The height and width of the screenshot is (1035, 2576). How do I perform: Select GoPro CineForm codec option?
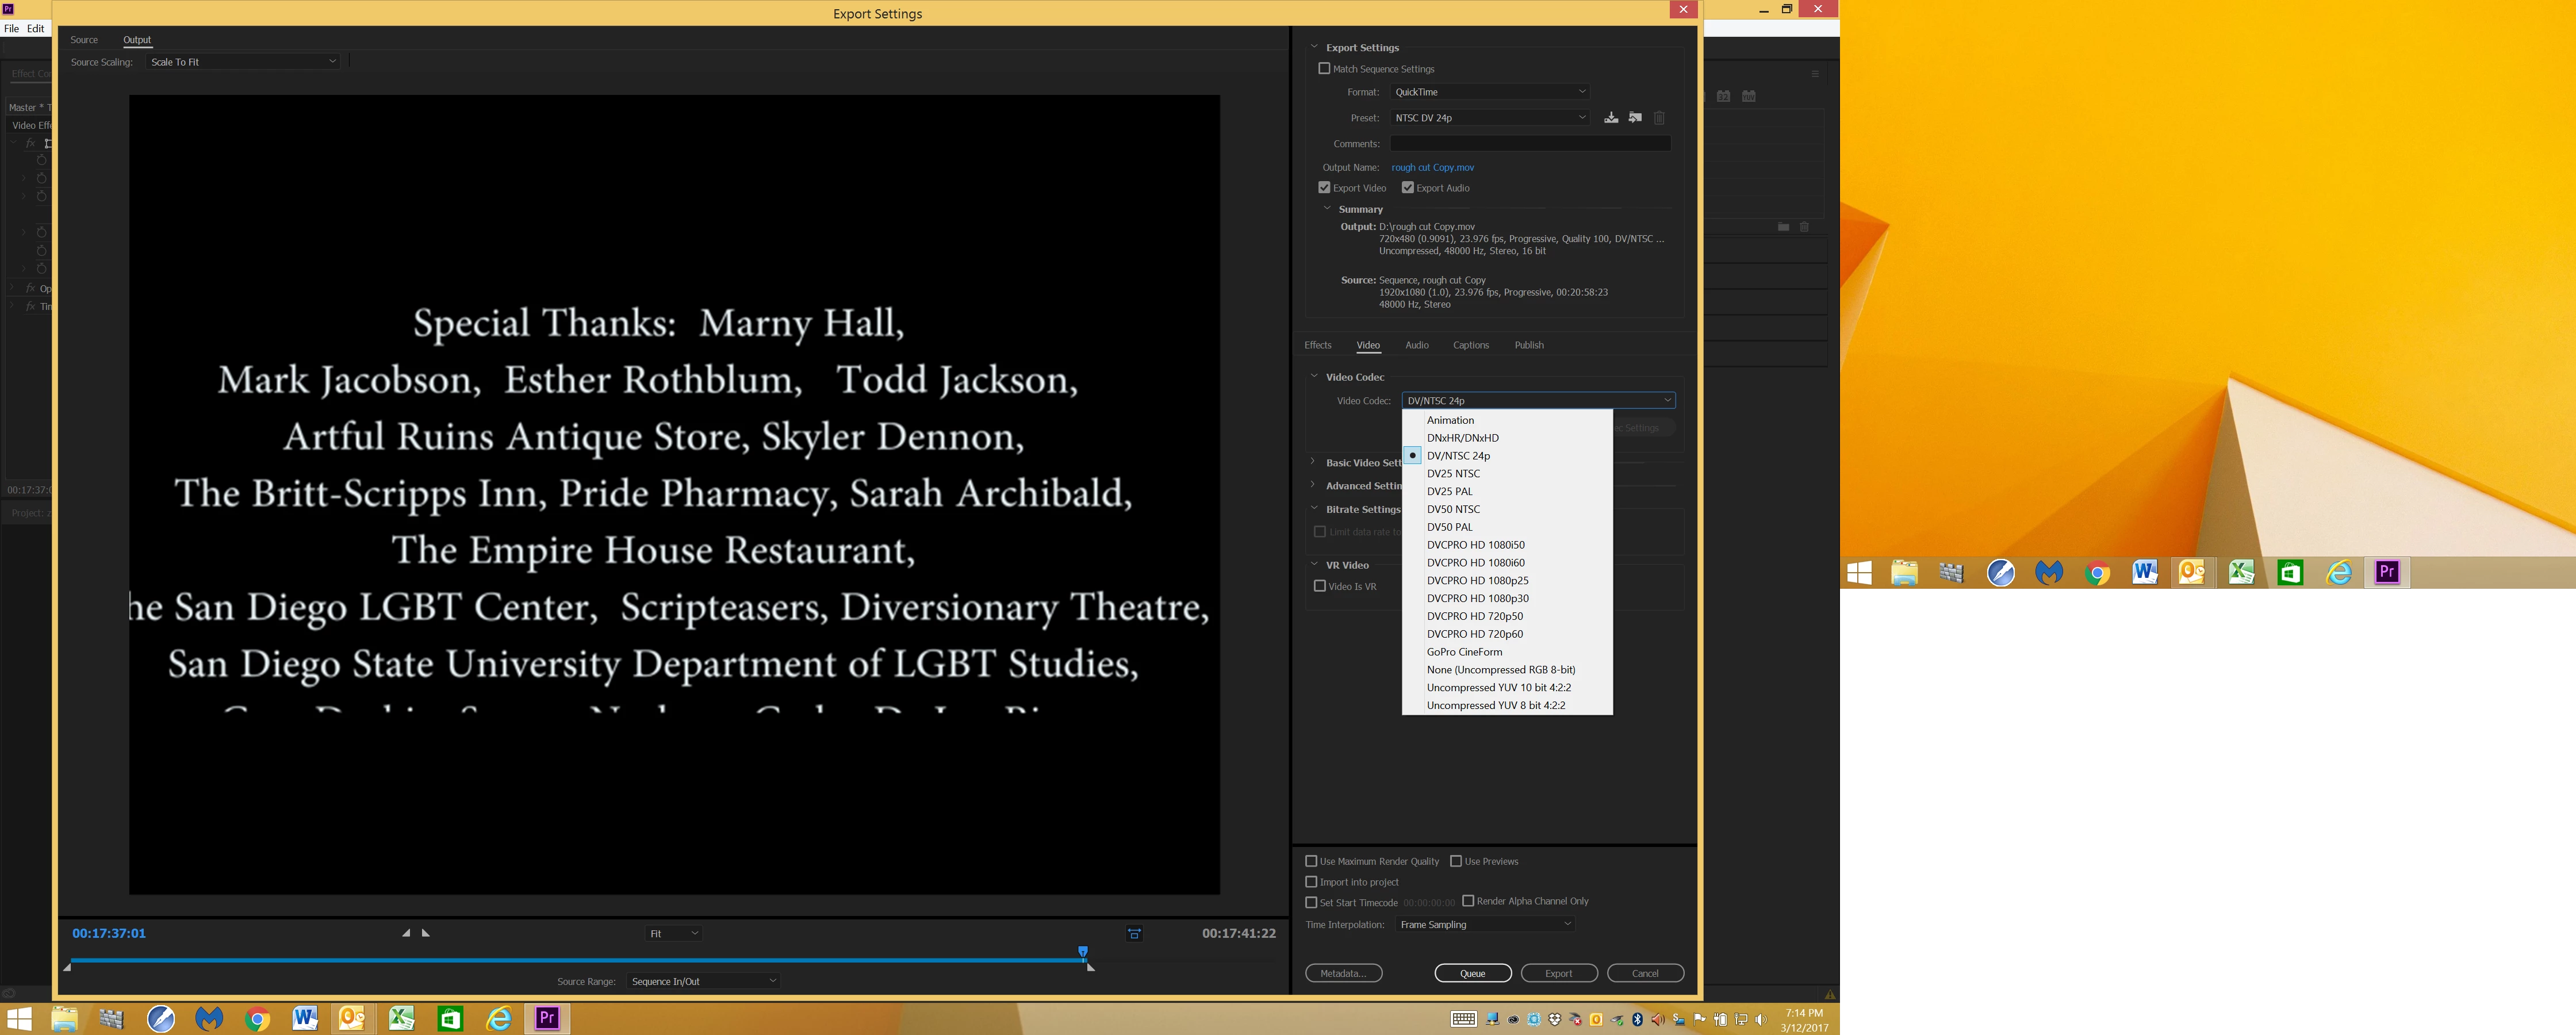[x=1464, y=652]
